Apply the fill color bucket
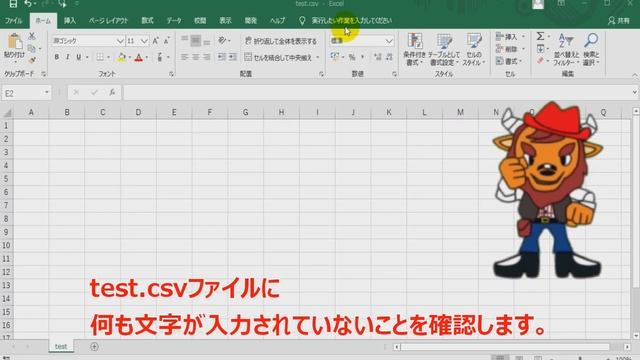Viewport: 640px width, 360px height. (121, 58)
